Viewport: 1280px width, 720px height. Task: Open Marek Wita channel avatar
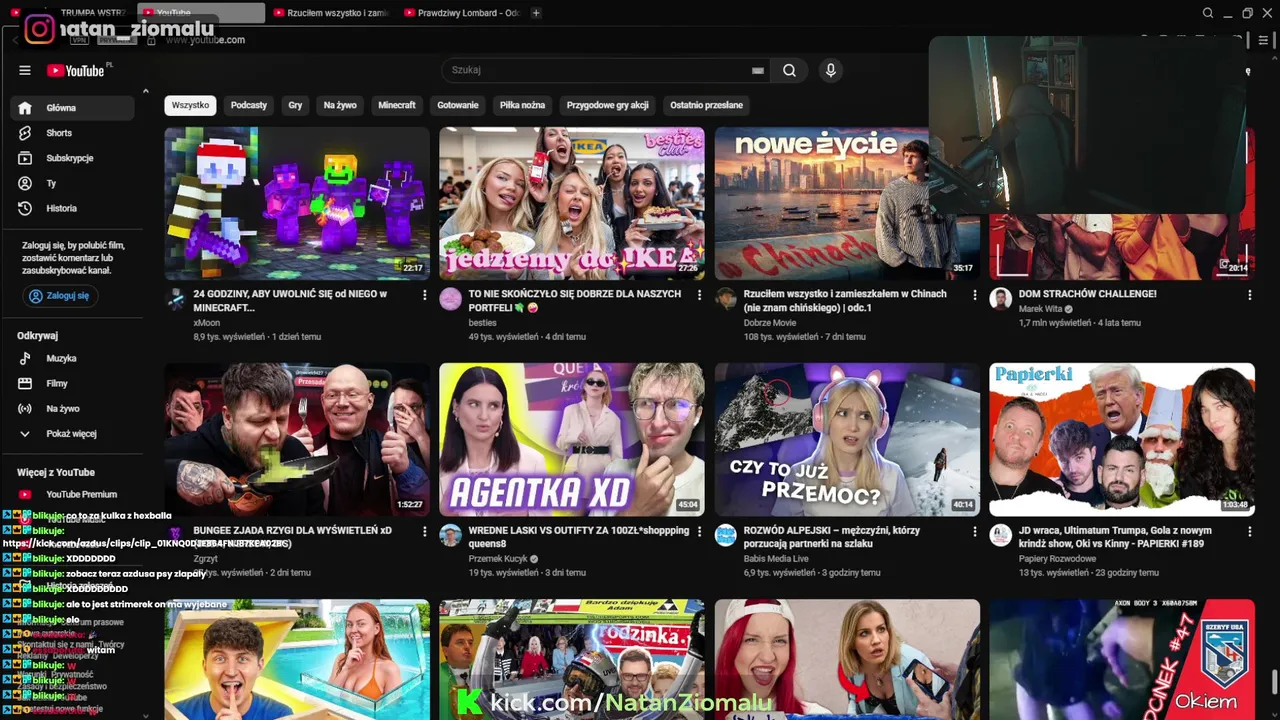pos(1000,299)
